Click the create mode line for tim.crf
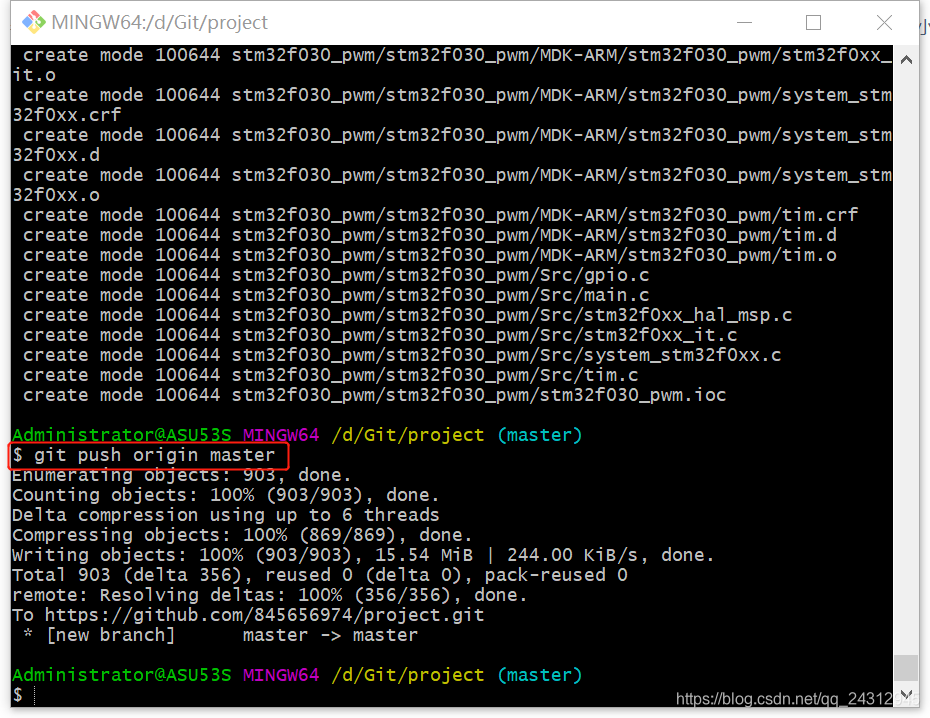Screen dimensions: 930x718 point(440,215)
